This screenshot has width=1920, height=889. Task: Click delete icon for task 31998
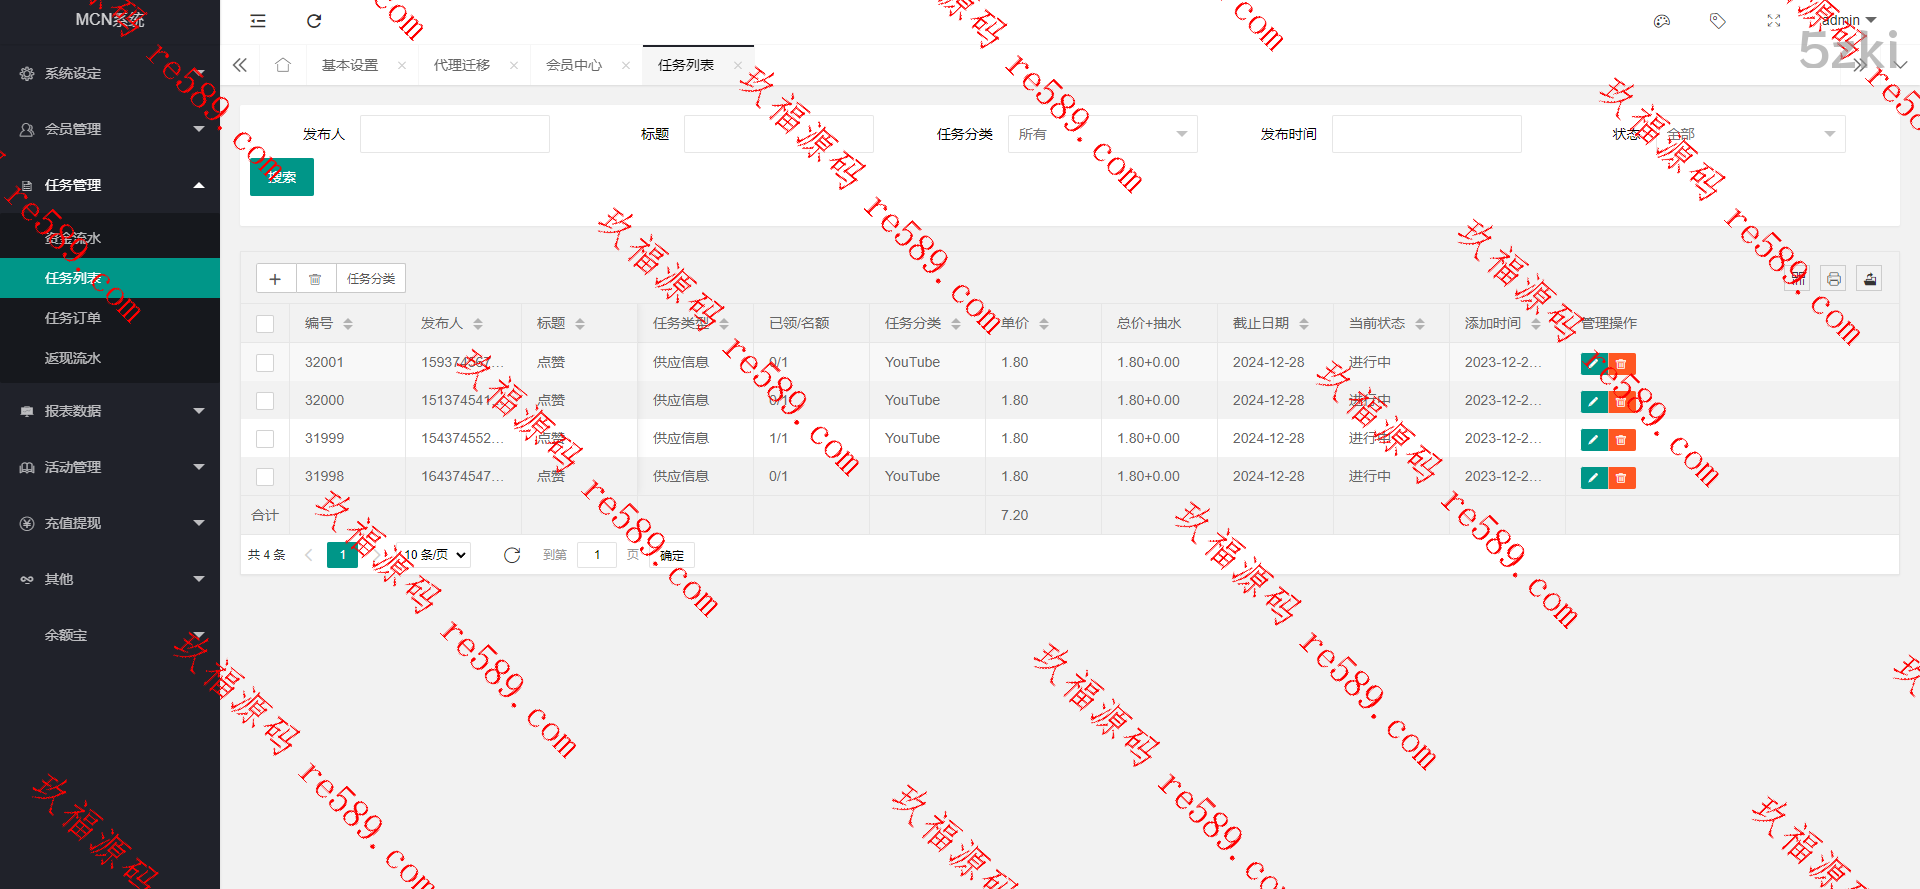point(1621,478)
